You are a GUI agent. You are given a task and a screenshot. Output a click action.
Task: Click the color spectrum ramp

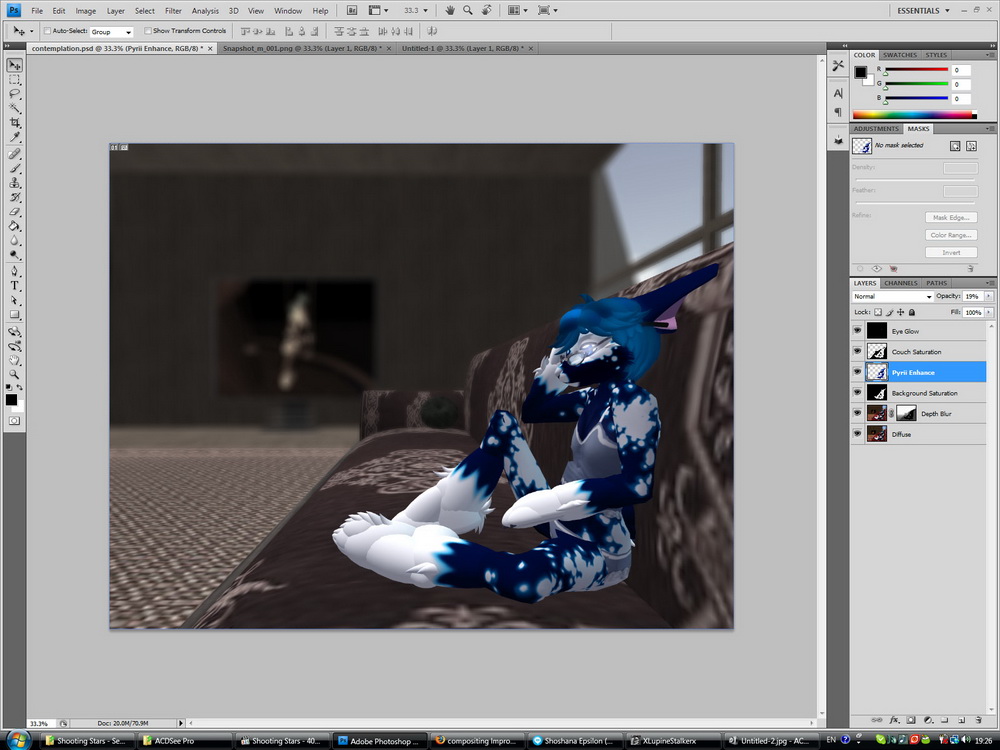point(915,115)
